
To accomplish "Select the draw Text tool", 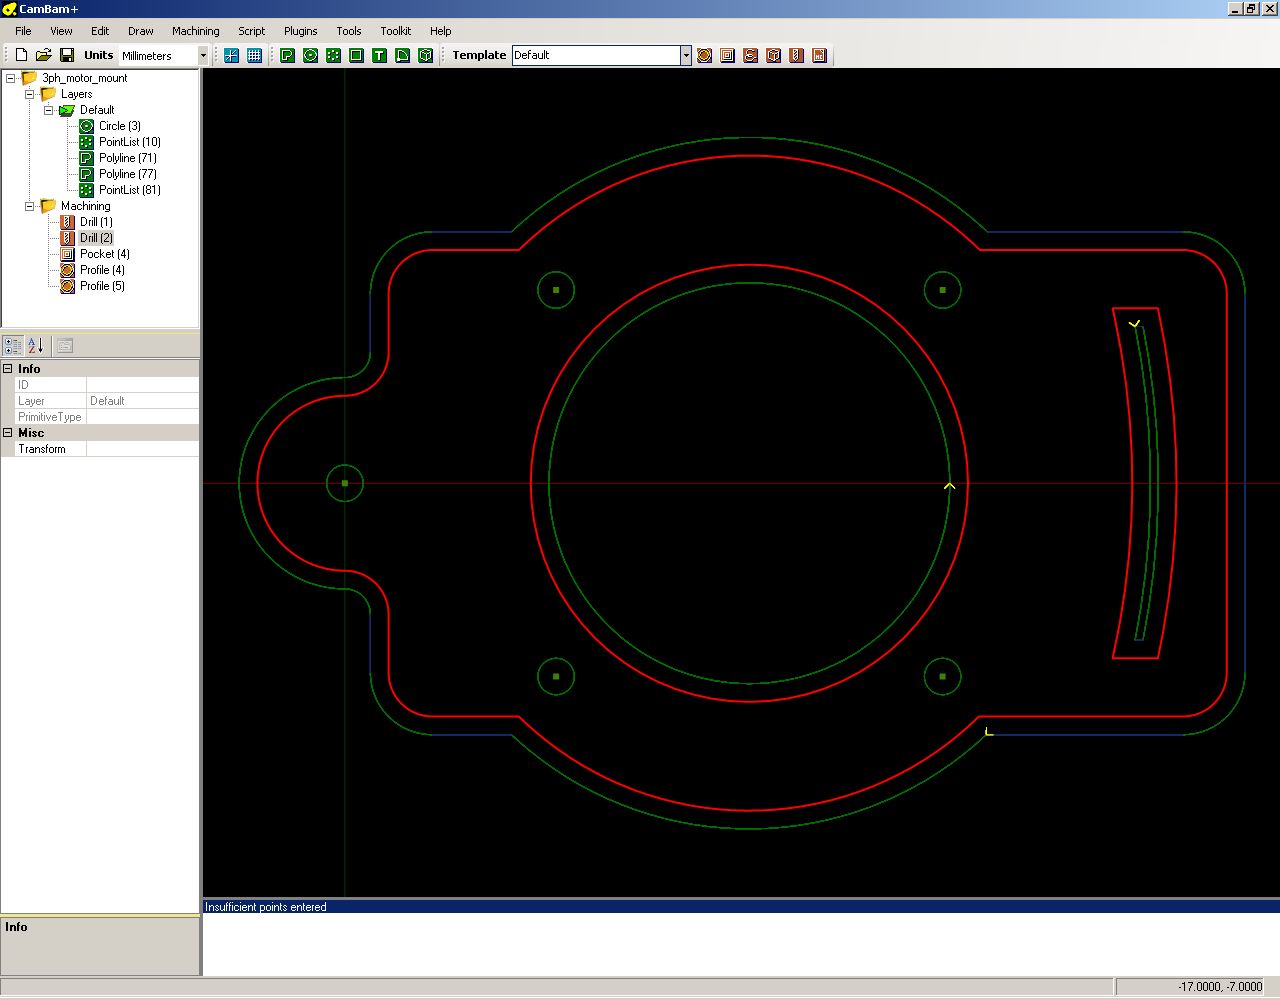I will [379, 55].
